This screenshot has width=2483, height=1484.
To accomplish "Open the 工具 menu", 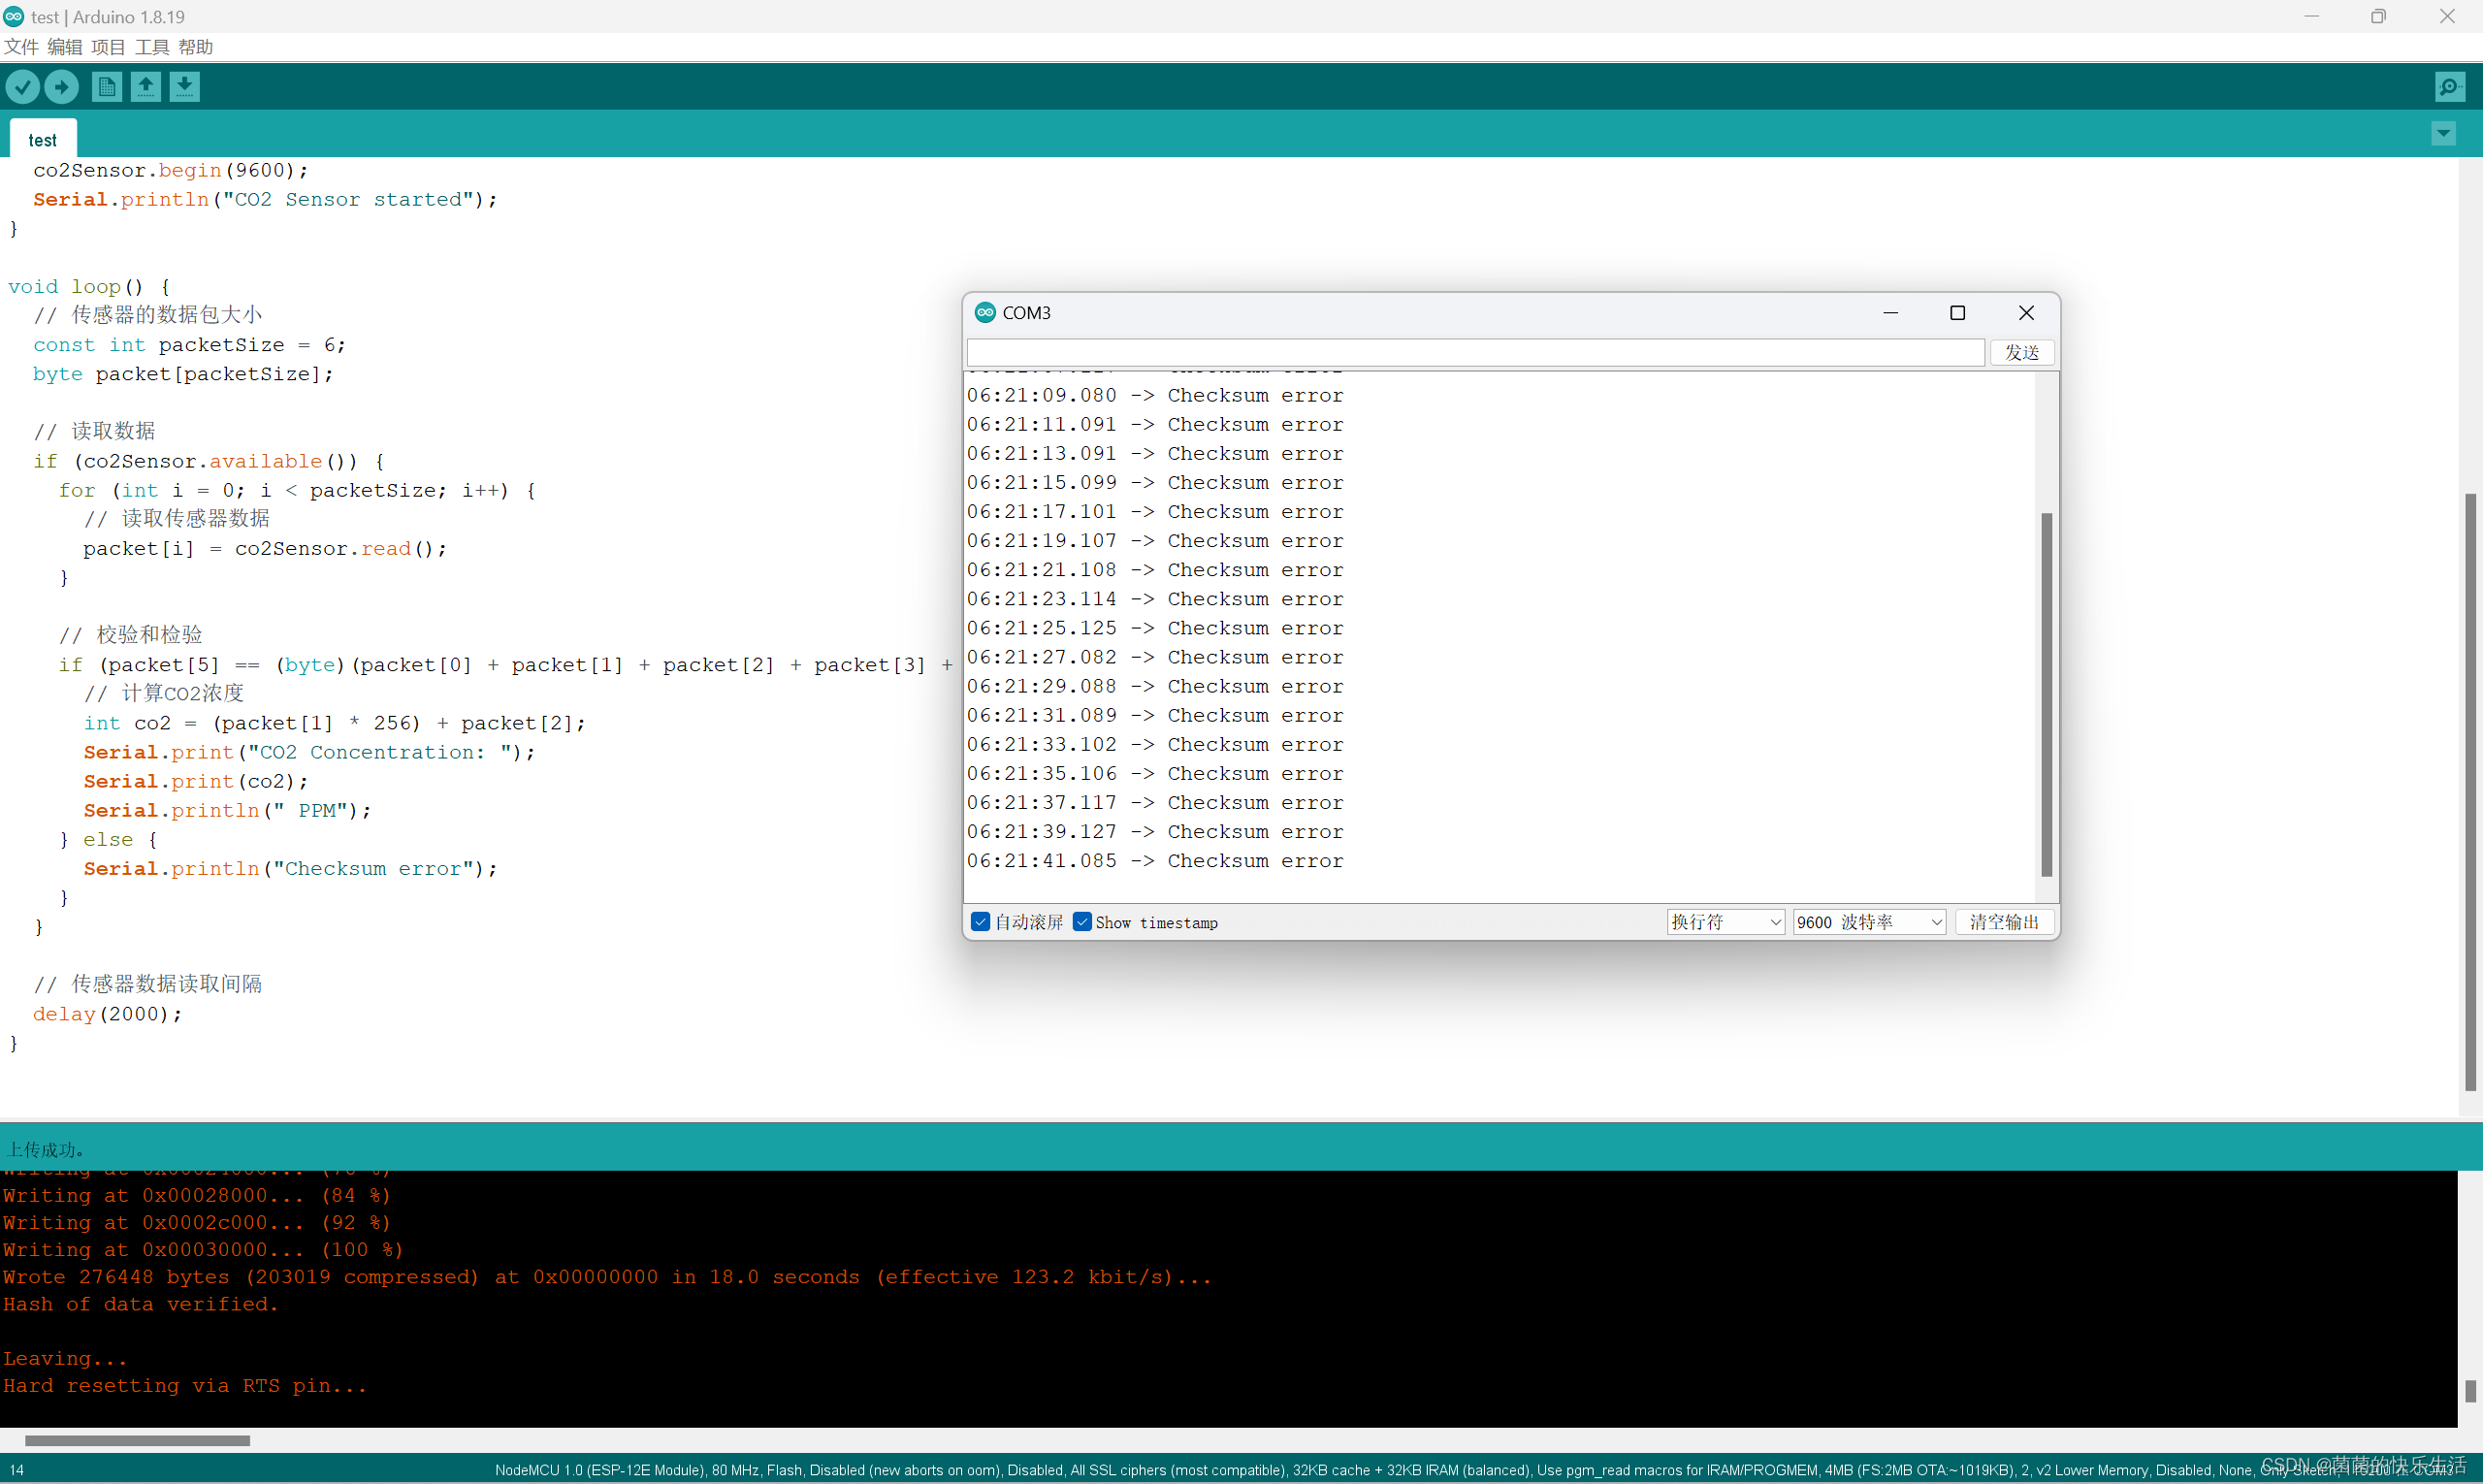I will (151, 47).
